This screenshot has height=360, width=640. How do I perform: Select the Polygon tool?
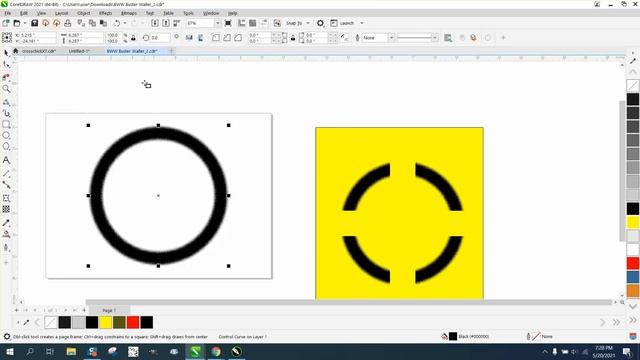[x=6, y=147]
